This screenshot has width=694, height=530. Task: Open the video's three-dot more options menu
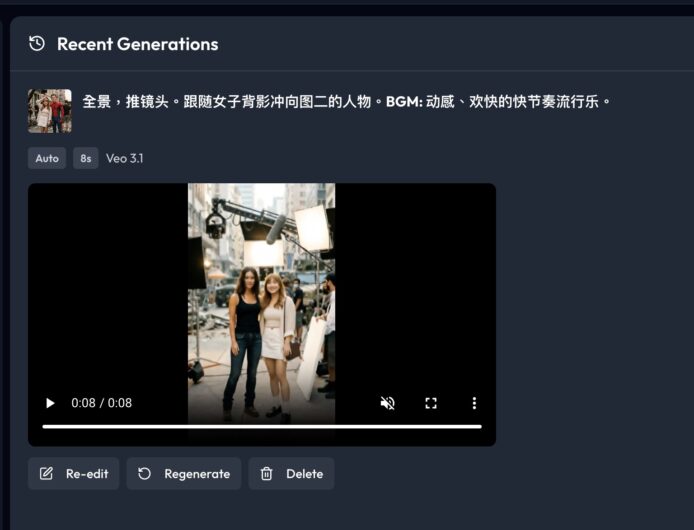(x=474, y=403)
